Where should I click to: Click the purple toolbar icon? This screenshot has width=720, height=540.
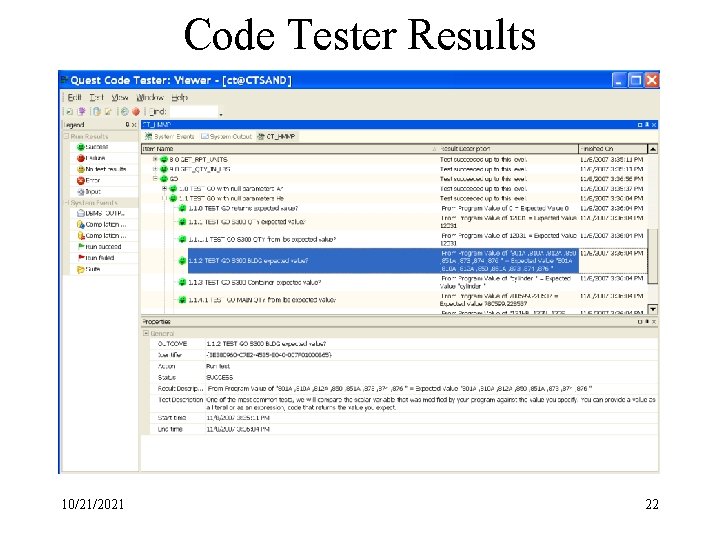tap(82, 111)
